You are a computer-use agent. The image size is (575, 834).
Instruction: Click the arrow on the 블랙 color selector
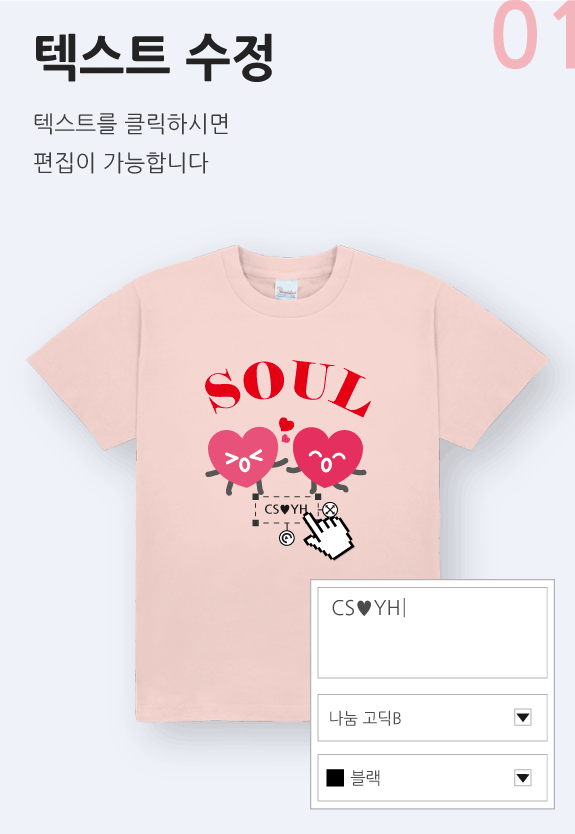(x=523, y=778)
